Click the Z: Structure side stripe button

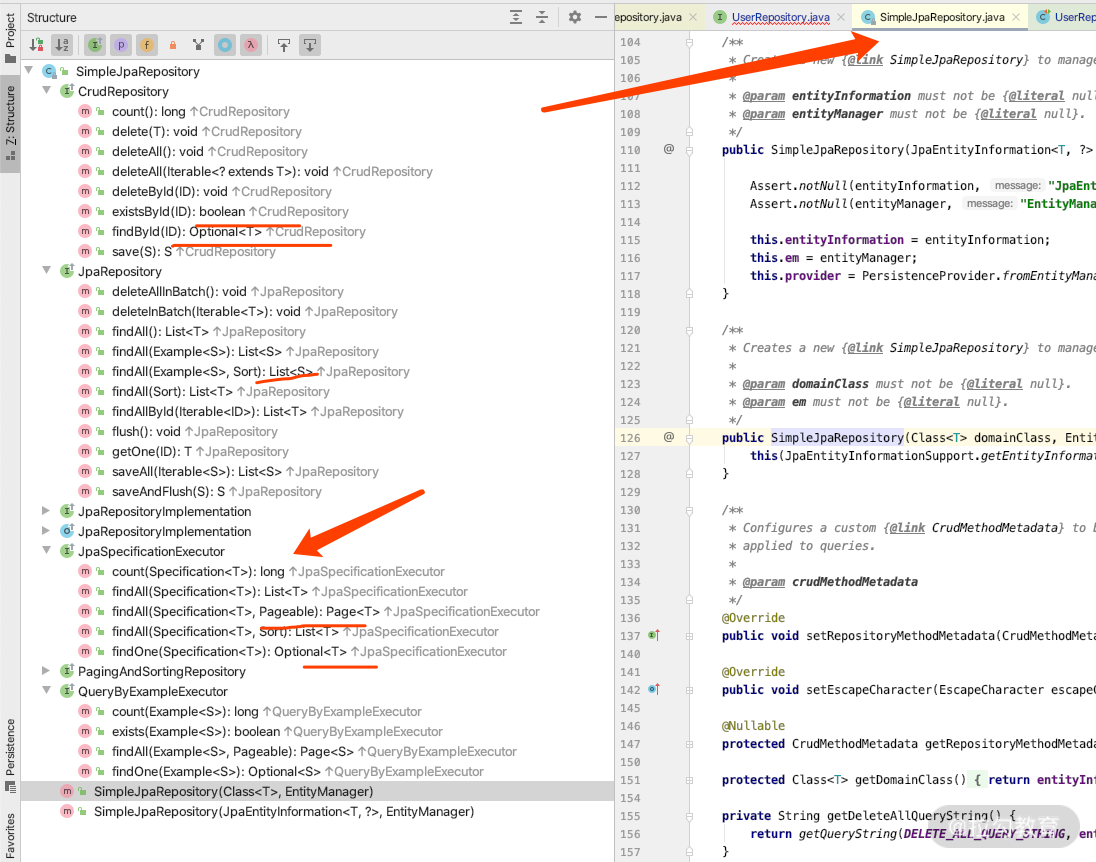coord(10,123)
